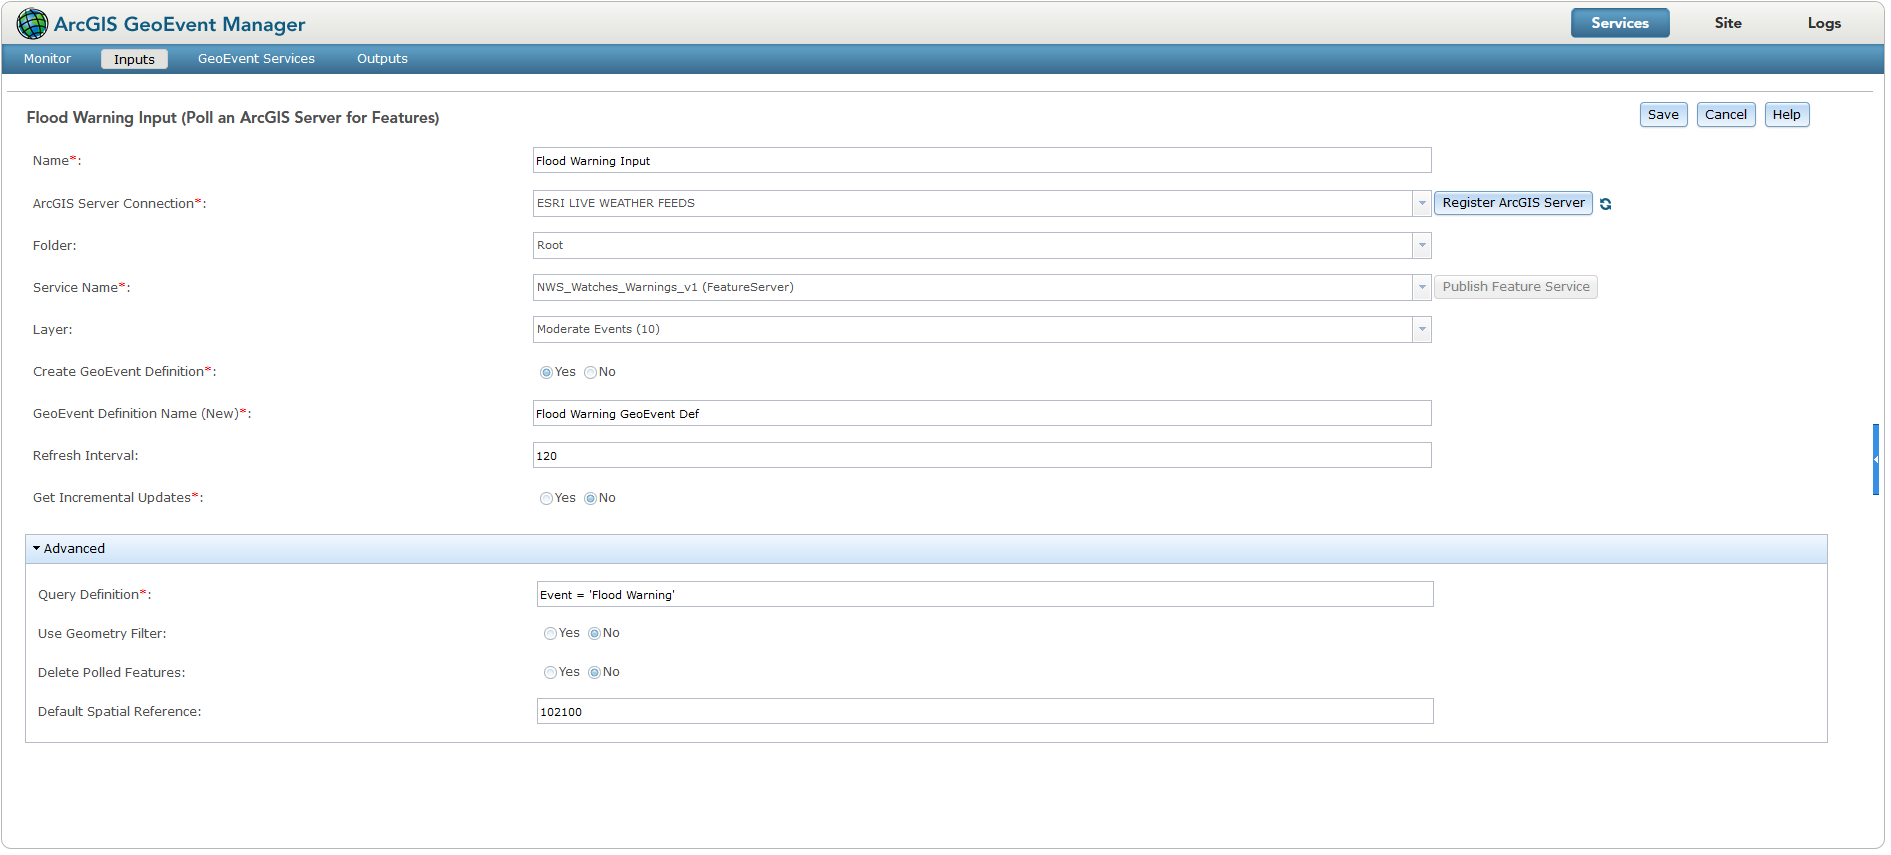The width and height of the screenshot is (1891, 855).
Task: Open Help for this input
Action: [x=1787, y=115]
